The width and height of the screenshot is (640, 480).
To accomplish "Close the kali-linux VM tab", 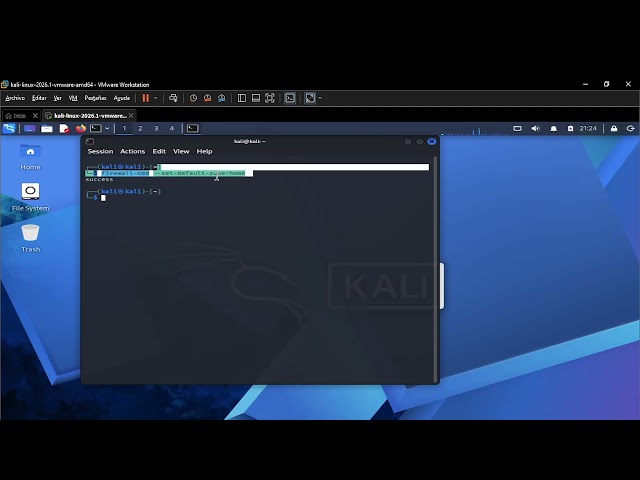I will [x=131, y=116].
